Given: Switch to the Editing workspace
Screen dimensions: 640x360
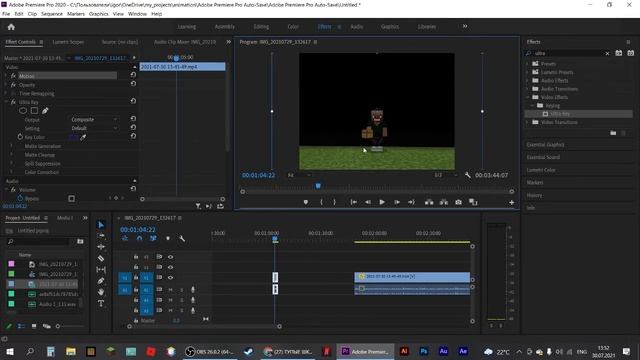Looking at the screenshot, I should coord(261,27).
